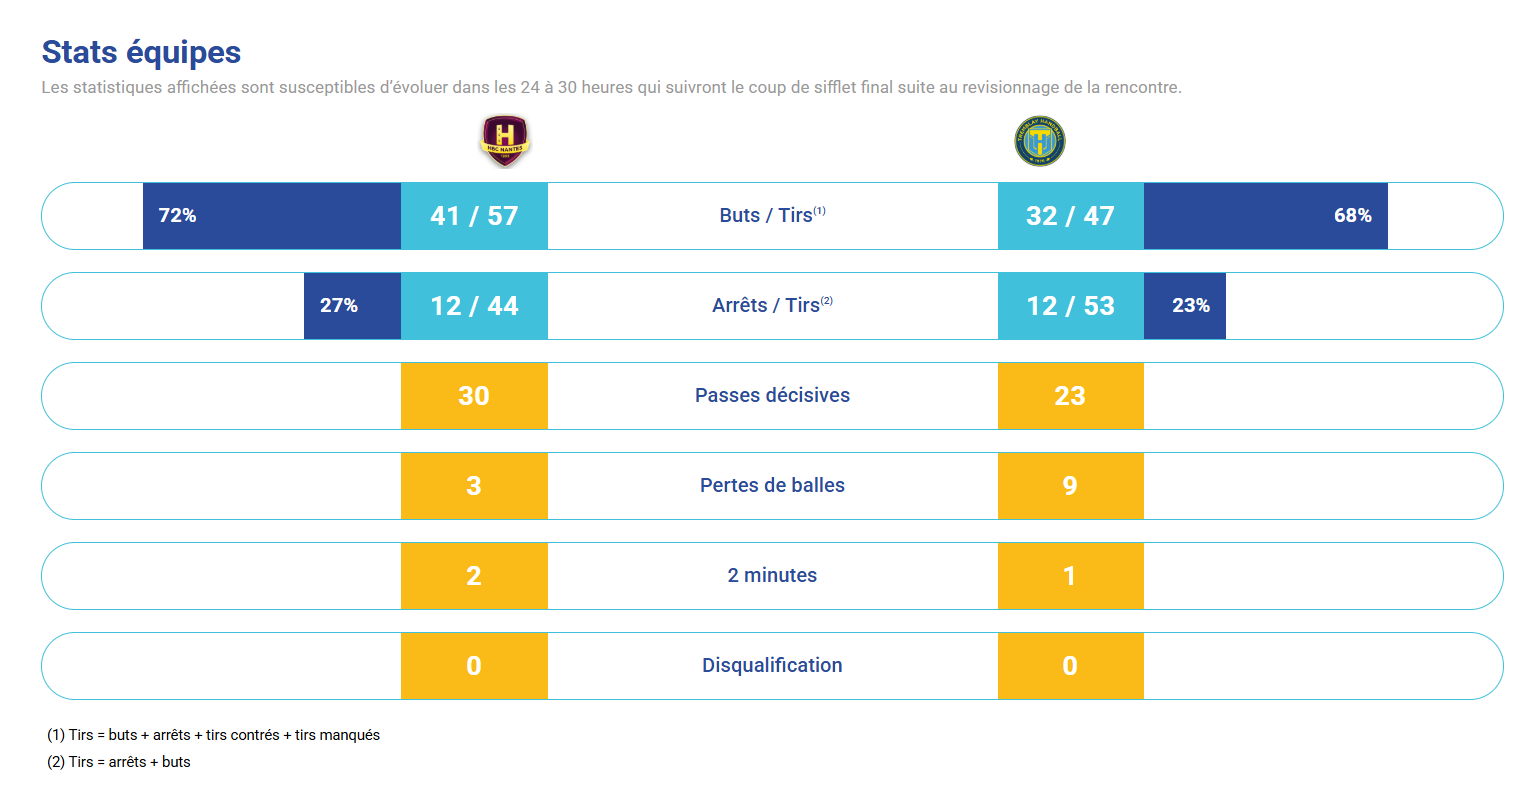Select the 12 / 53 saves value
This screenshot has height=798, width=1532.
point(1070,306)
